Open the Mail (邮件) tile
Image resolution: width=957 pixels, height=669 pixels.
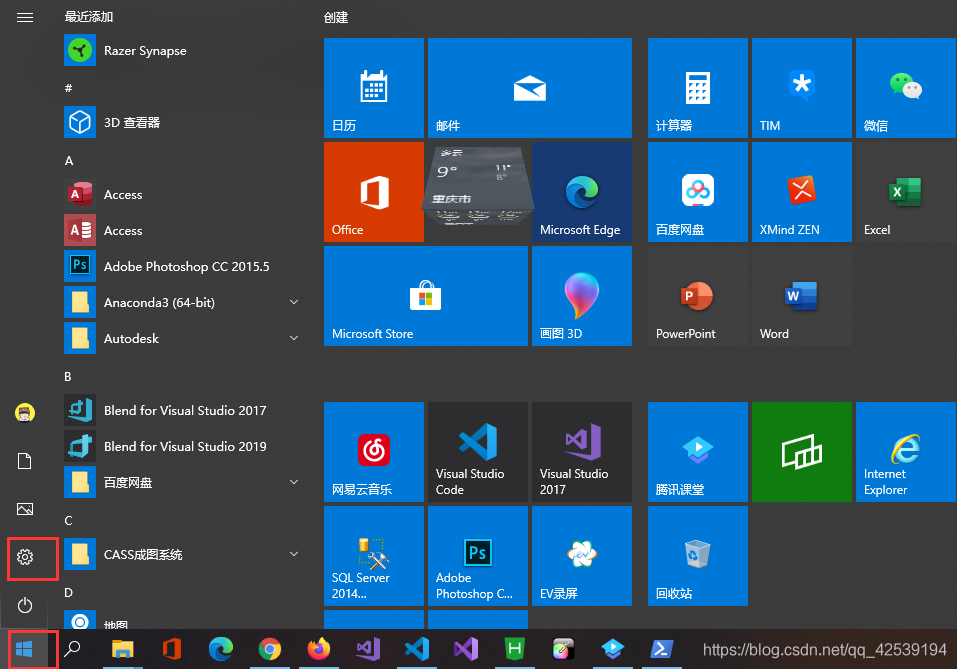pyautogui.click(x=530, y=88)
